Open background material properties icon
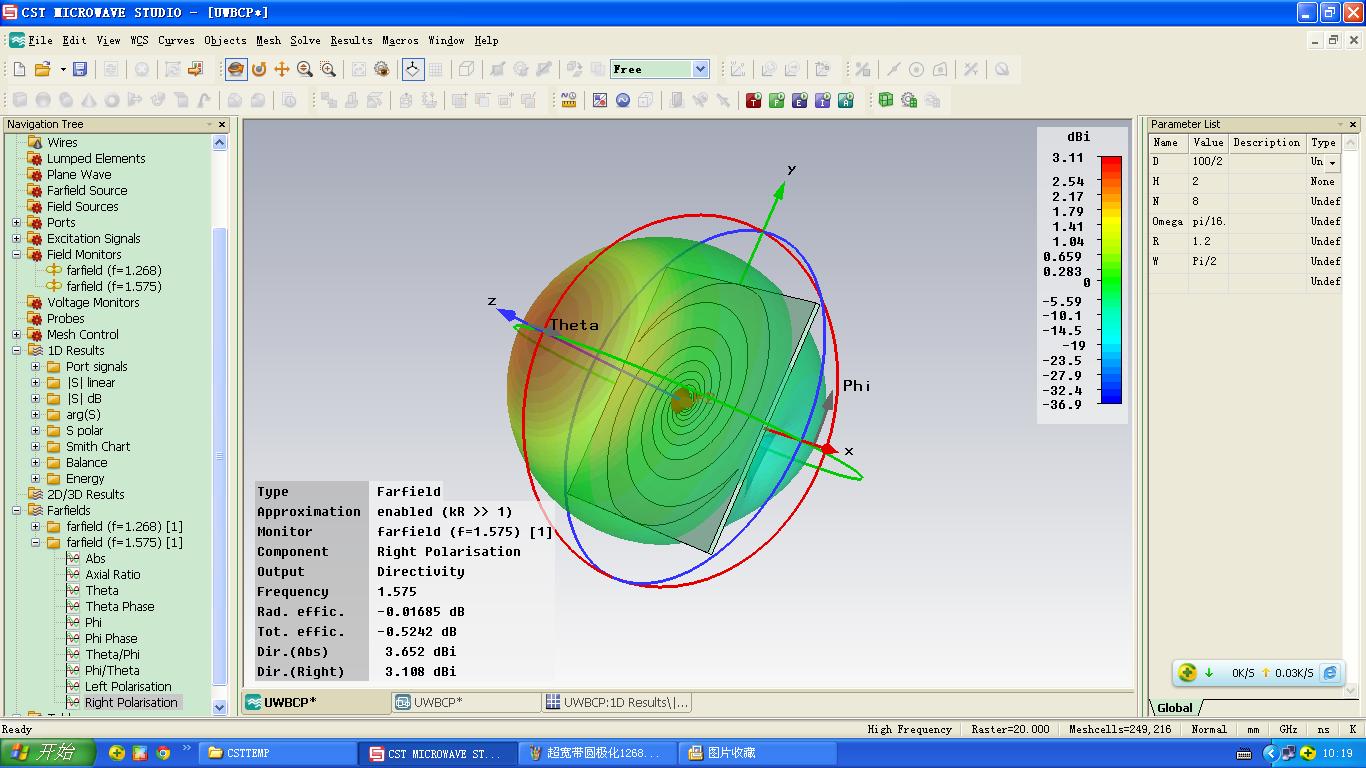This screenshot has height=768, width=1366. (600, 100)
